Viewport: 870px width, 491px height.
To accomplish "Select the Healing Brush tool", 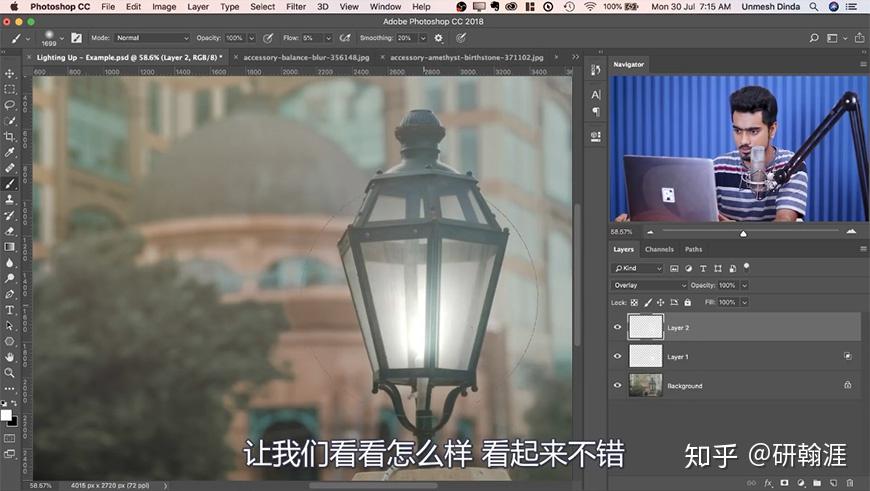I will (x=9, y=168).
